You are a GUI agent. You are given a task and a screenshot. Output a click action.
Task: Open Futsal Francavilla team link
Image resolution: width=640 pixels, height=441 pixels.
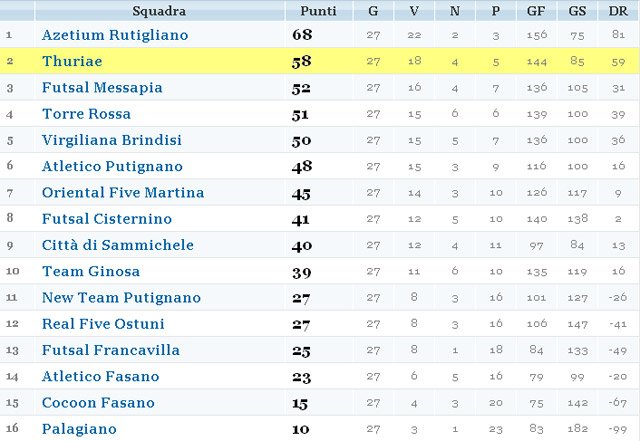point(111,350)
